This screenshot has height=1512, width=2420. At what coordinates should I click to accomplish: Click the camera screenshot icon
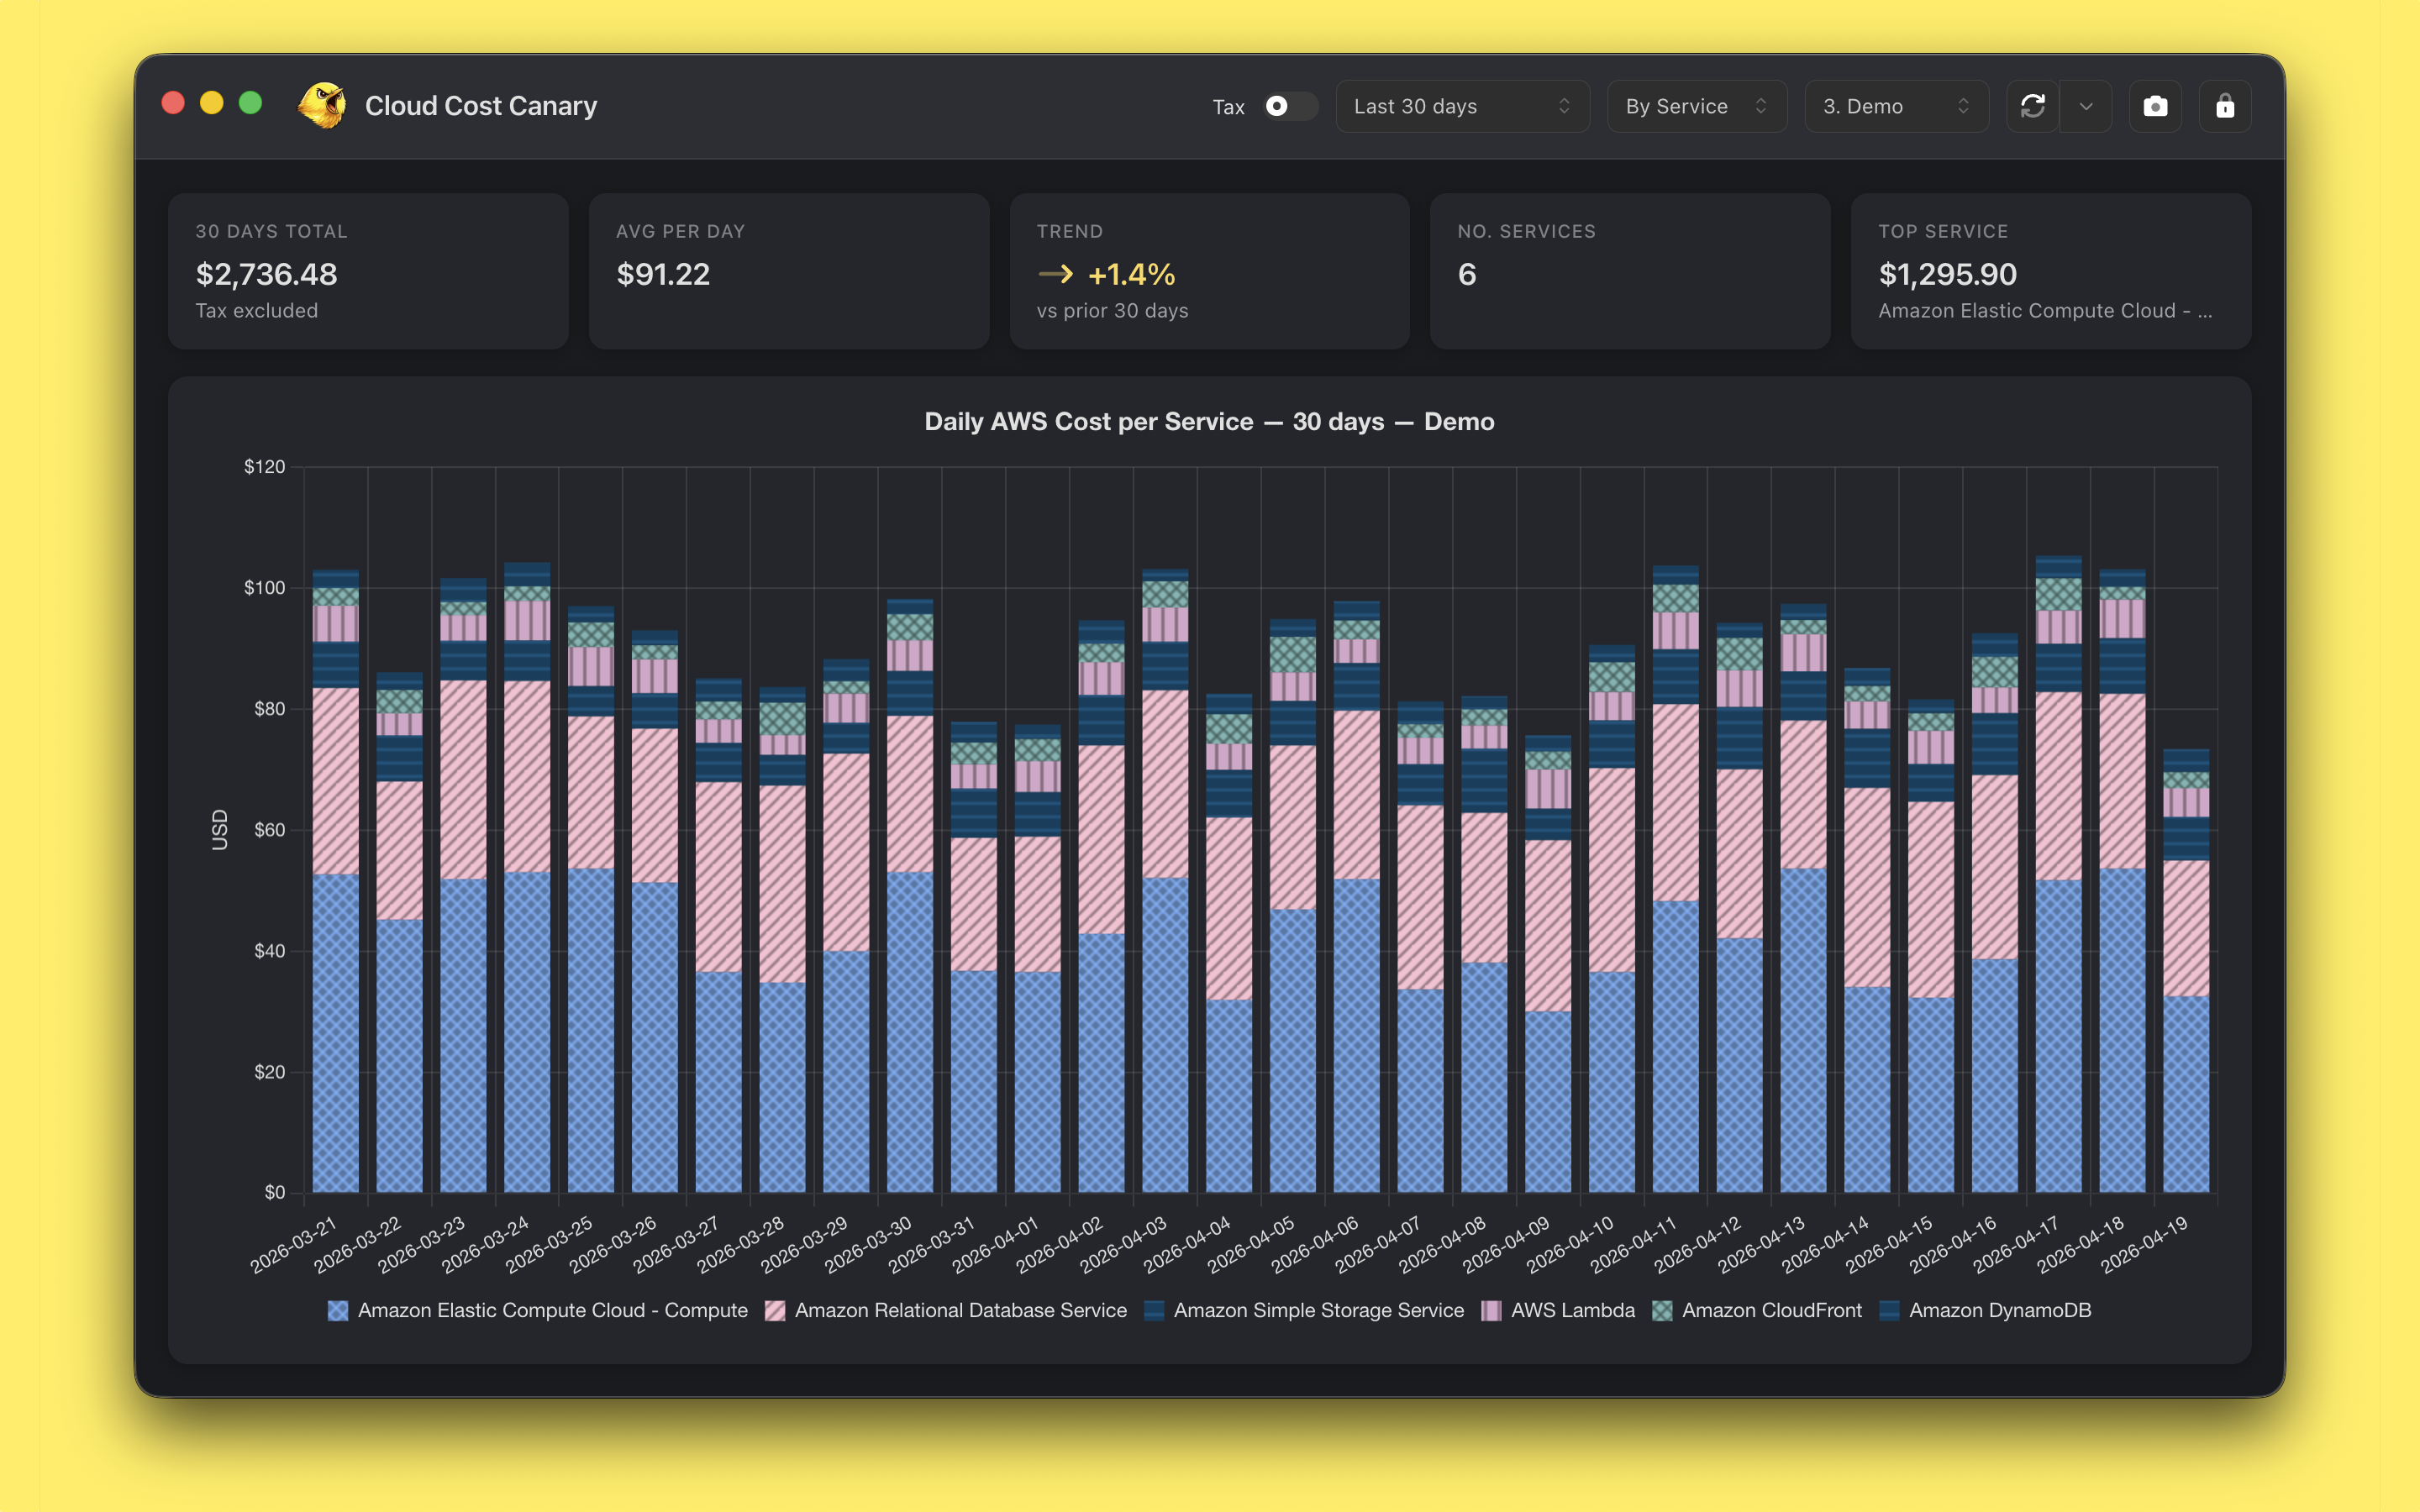pyautogui.click(x=2155, y=106)
